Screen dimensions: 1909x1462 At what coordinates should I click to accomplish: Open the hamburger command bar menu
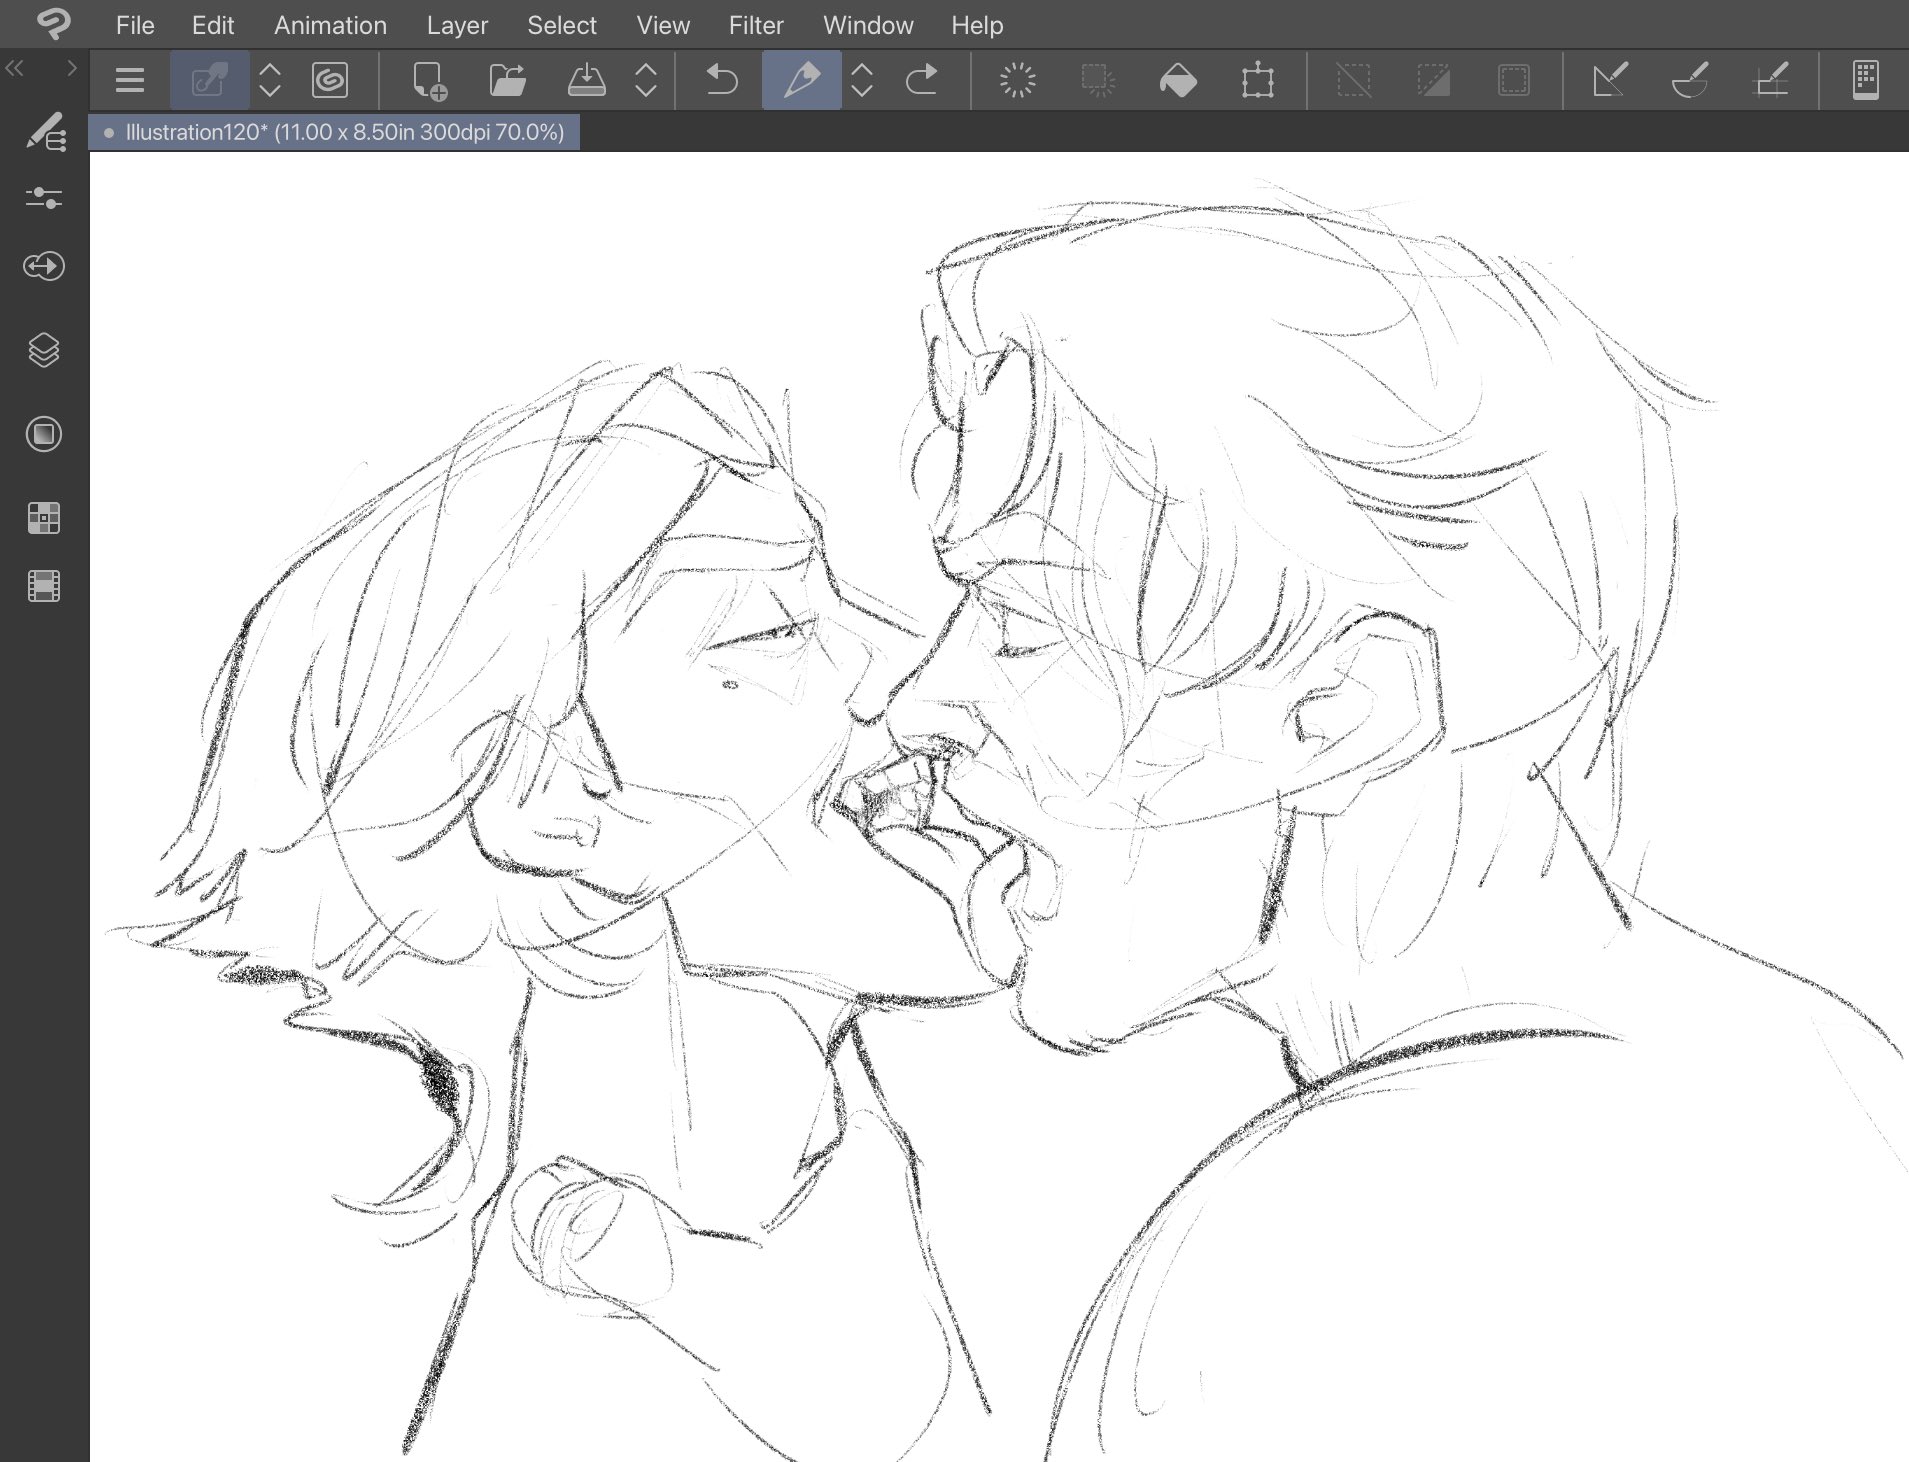(129, 80)
